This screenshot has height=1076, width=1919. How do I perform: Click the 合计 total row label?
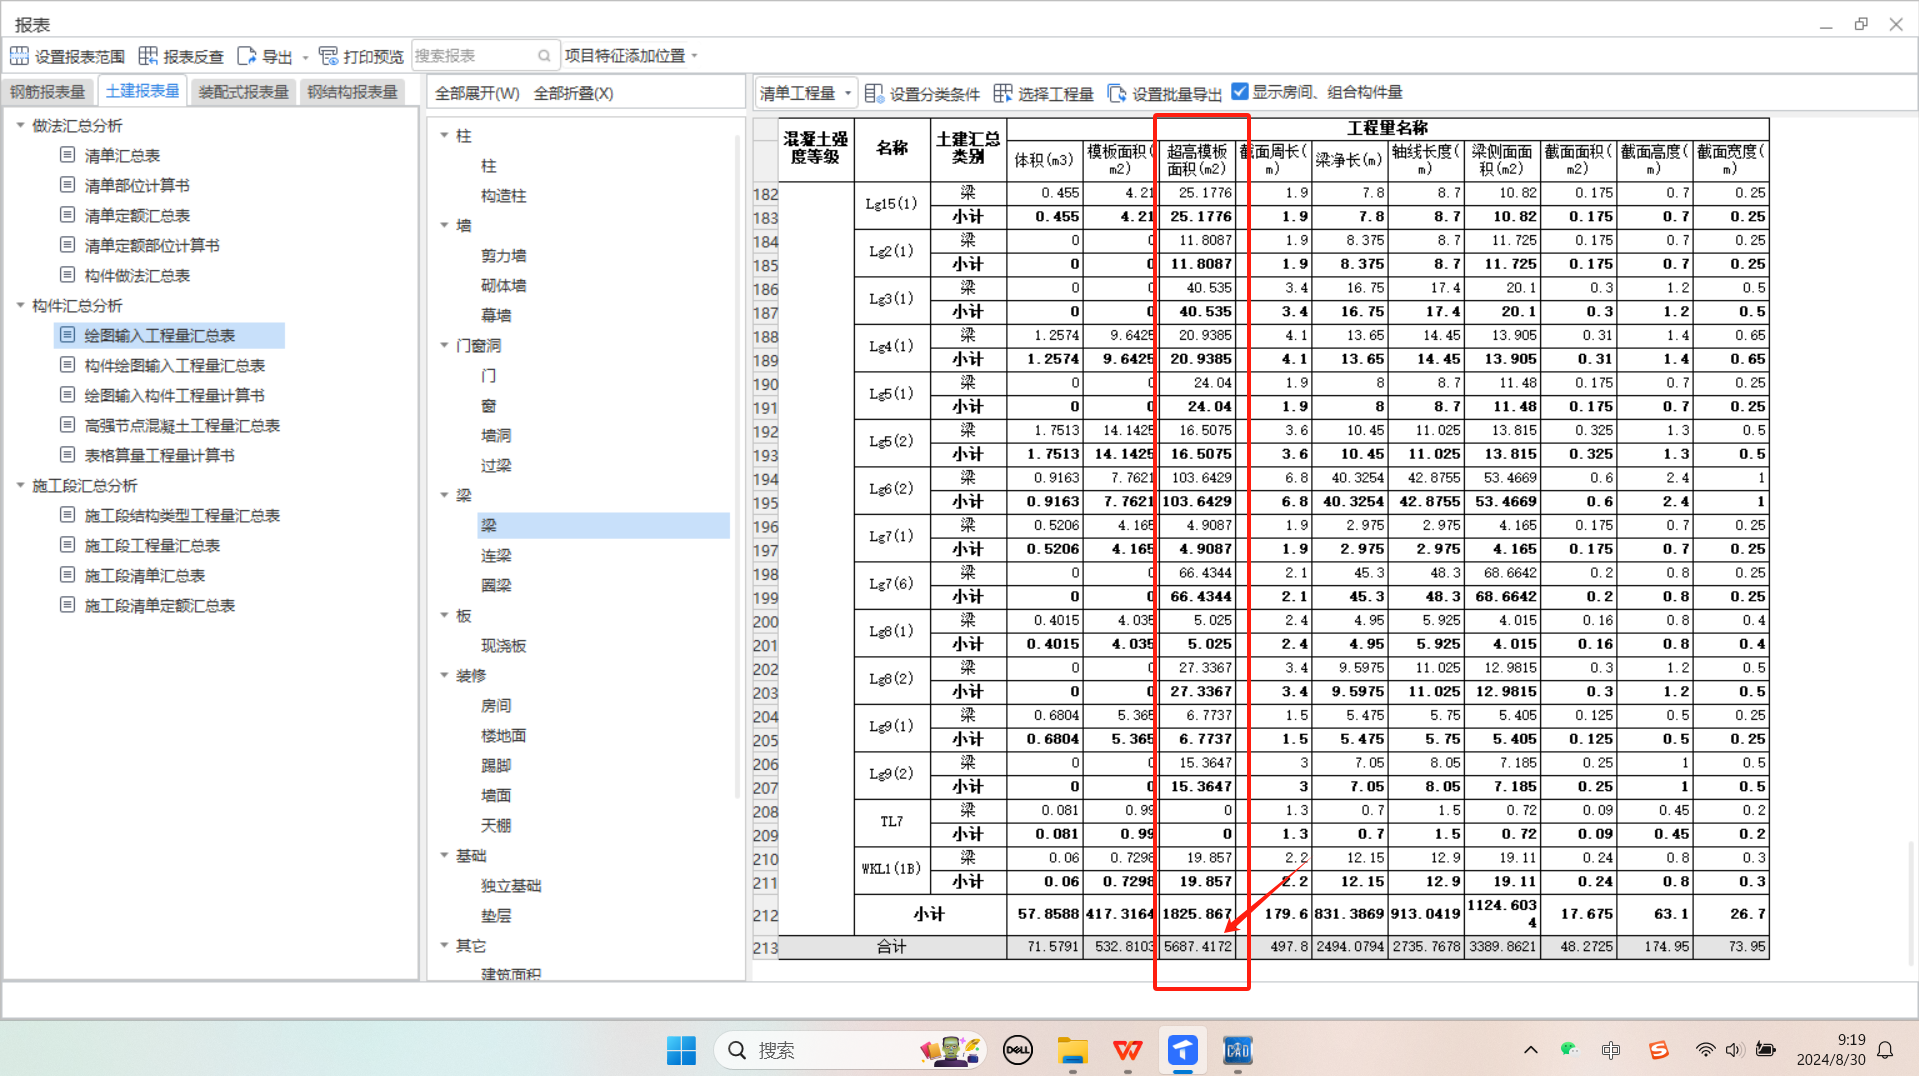point(891,946)
